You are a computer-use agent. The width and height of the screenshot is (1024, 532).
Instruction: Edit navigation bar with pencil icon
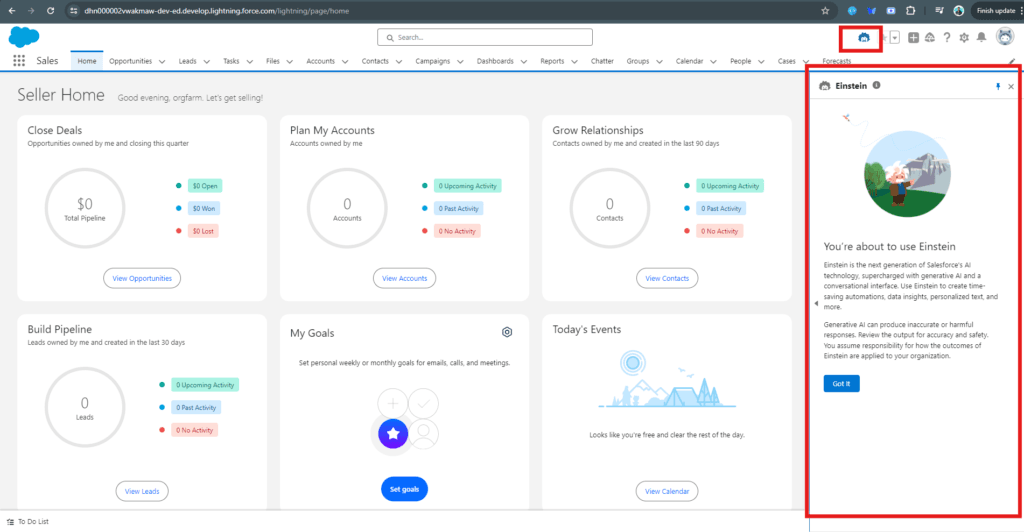point(1012,61)
